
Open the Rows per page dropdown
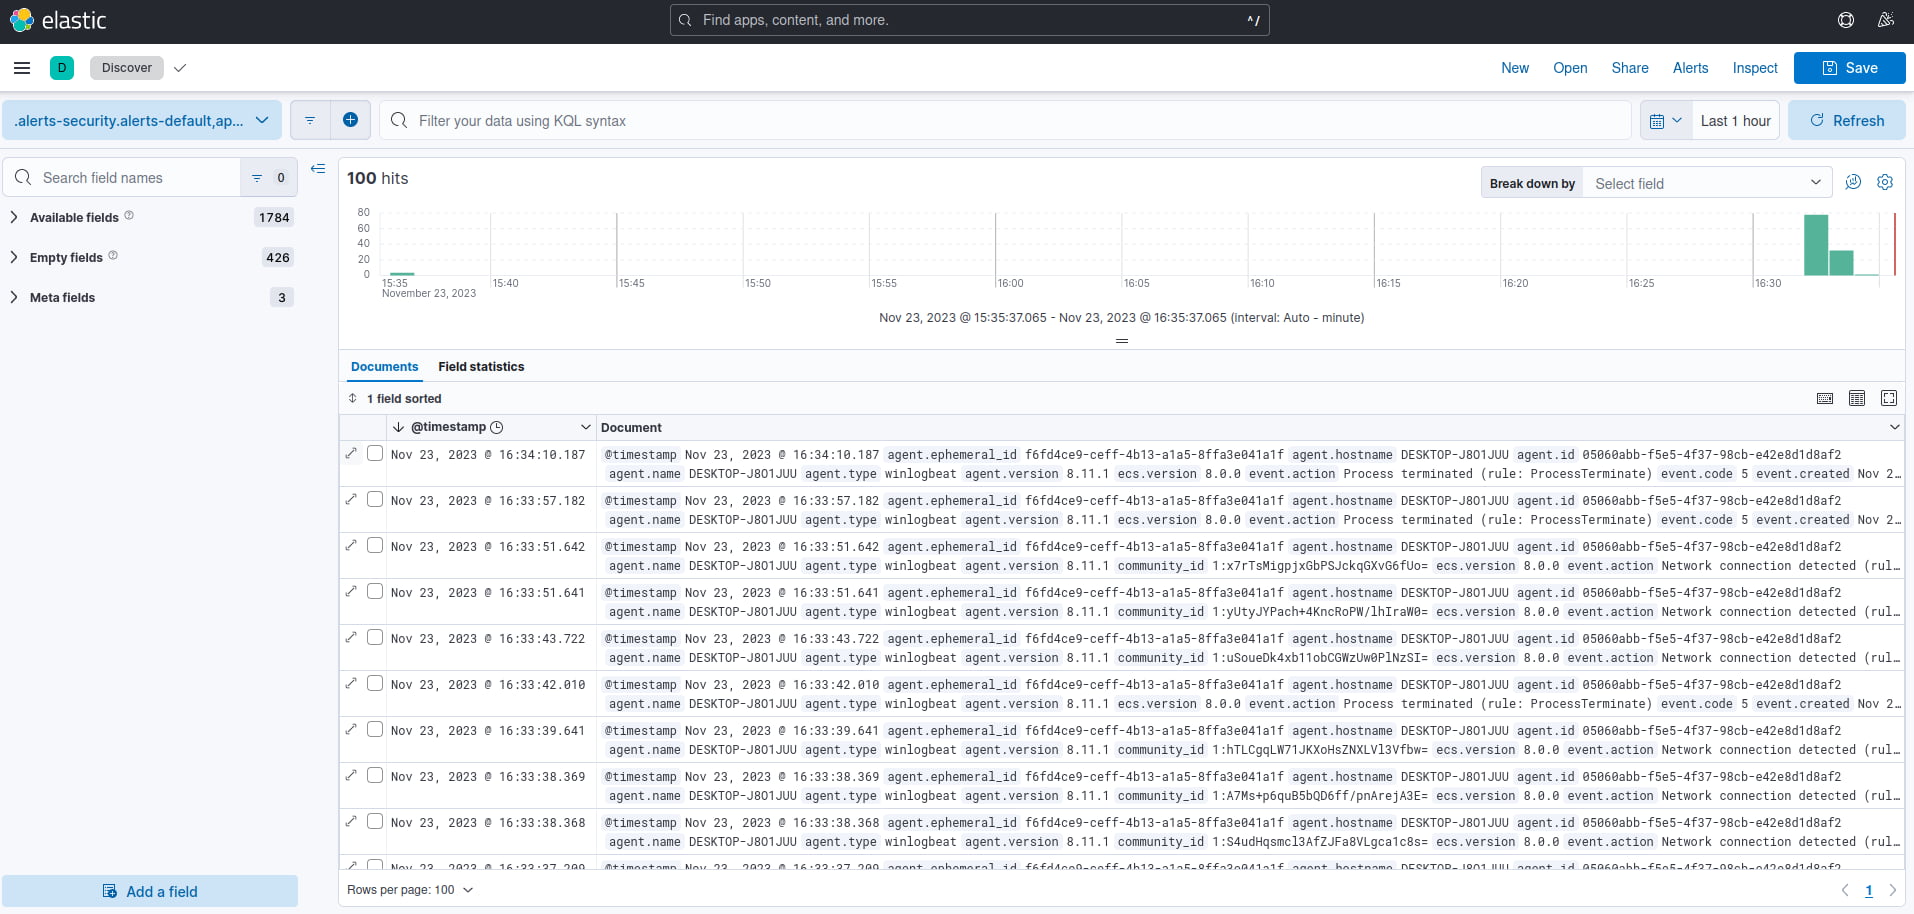tap(410, 890)
